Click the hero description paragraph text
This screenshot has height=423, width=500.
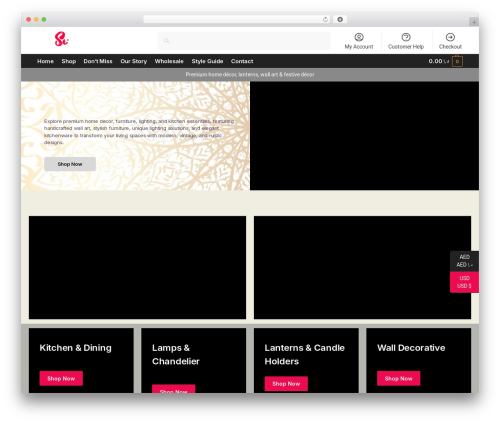click(139, 132)
